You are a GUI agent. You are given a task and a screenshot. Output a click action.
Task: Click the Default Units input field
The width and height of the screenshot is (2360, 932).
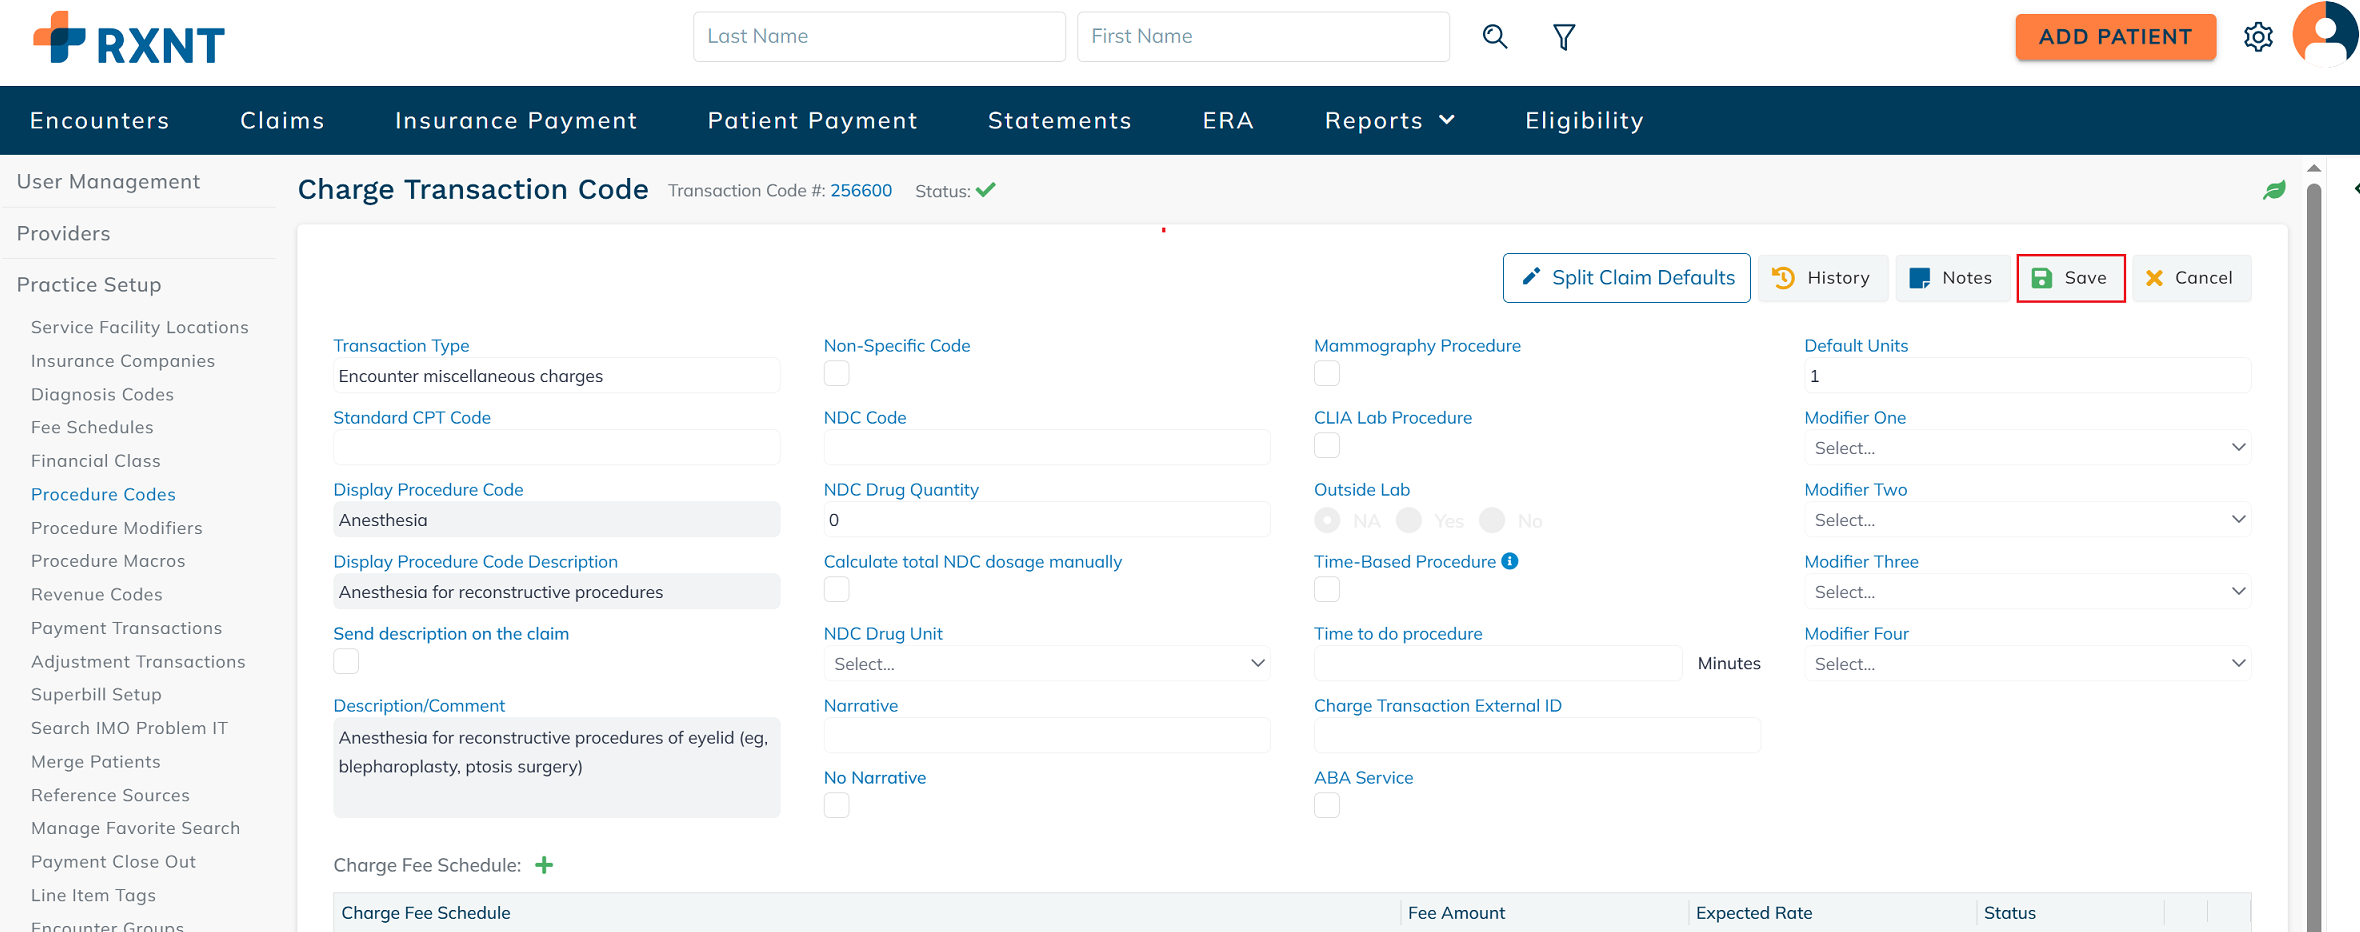pos(2027,376)
